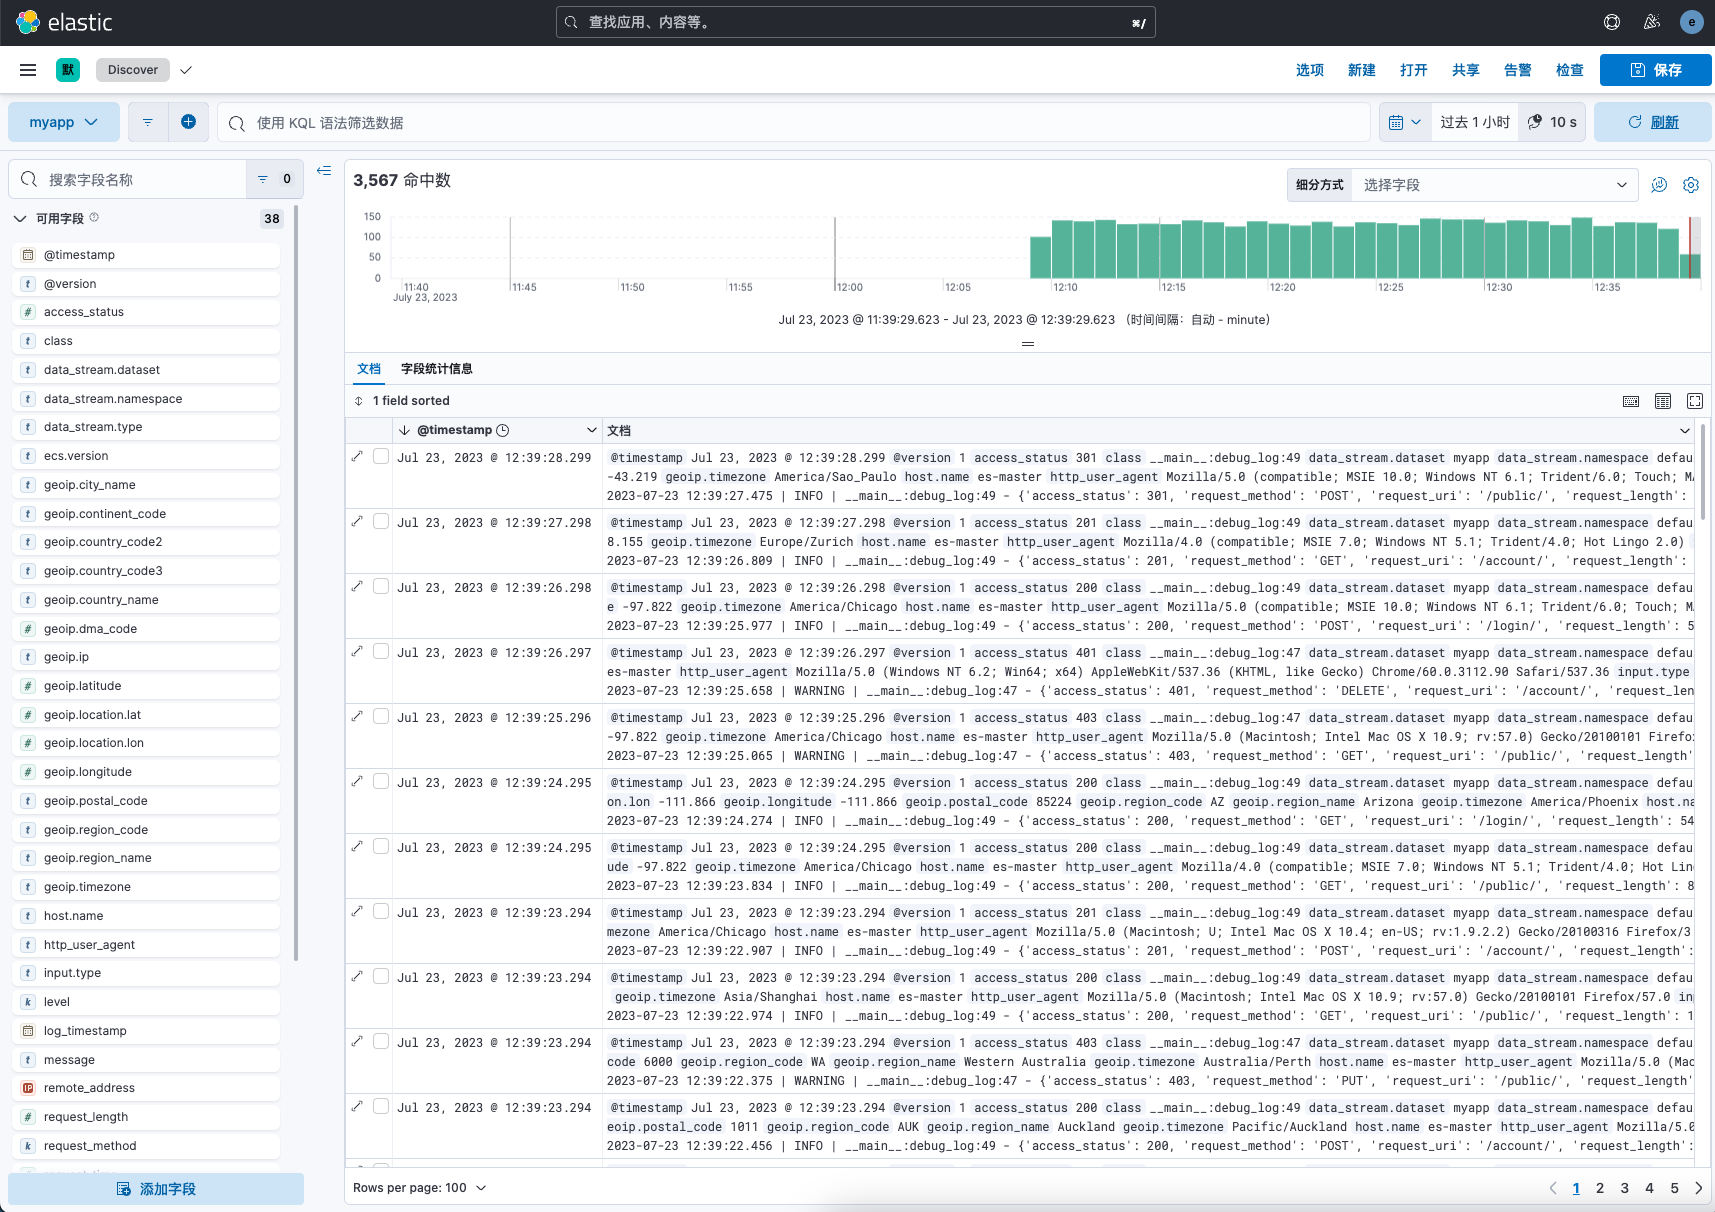This screenshot has width=1715, height=1212.
Task: Select checkbox for row with Asia/Shanghai timezone
Action: point(381,976)
